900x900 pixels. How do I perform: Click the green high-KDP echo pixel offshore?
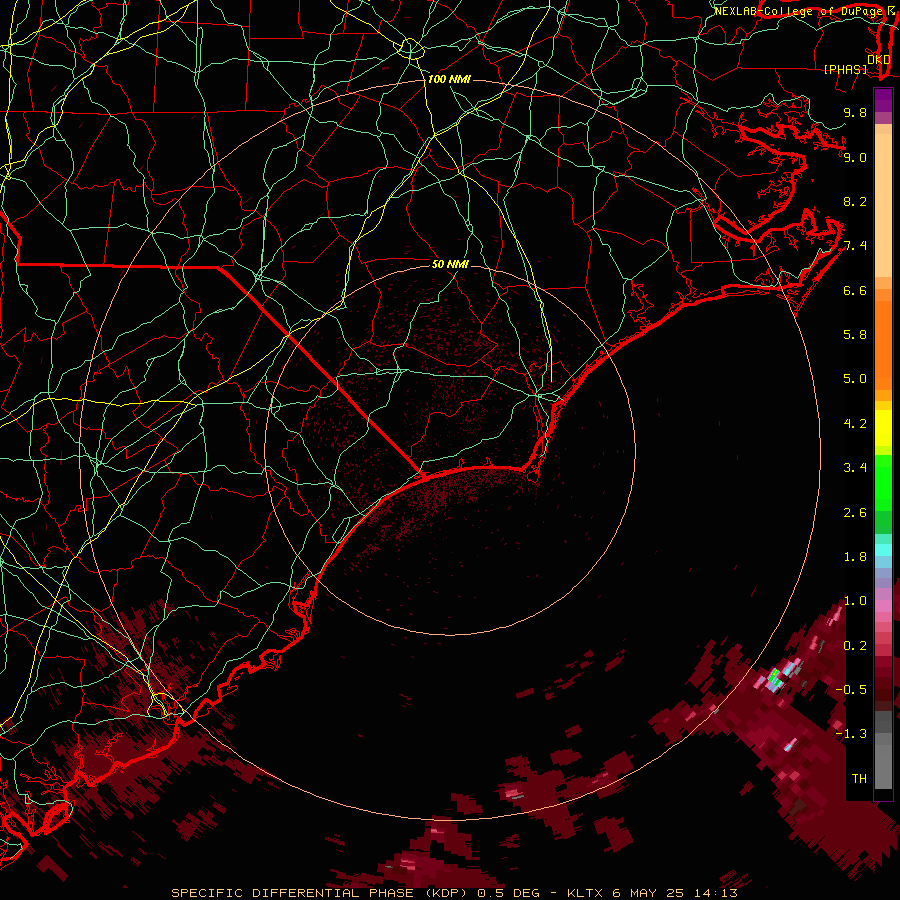774,675
